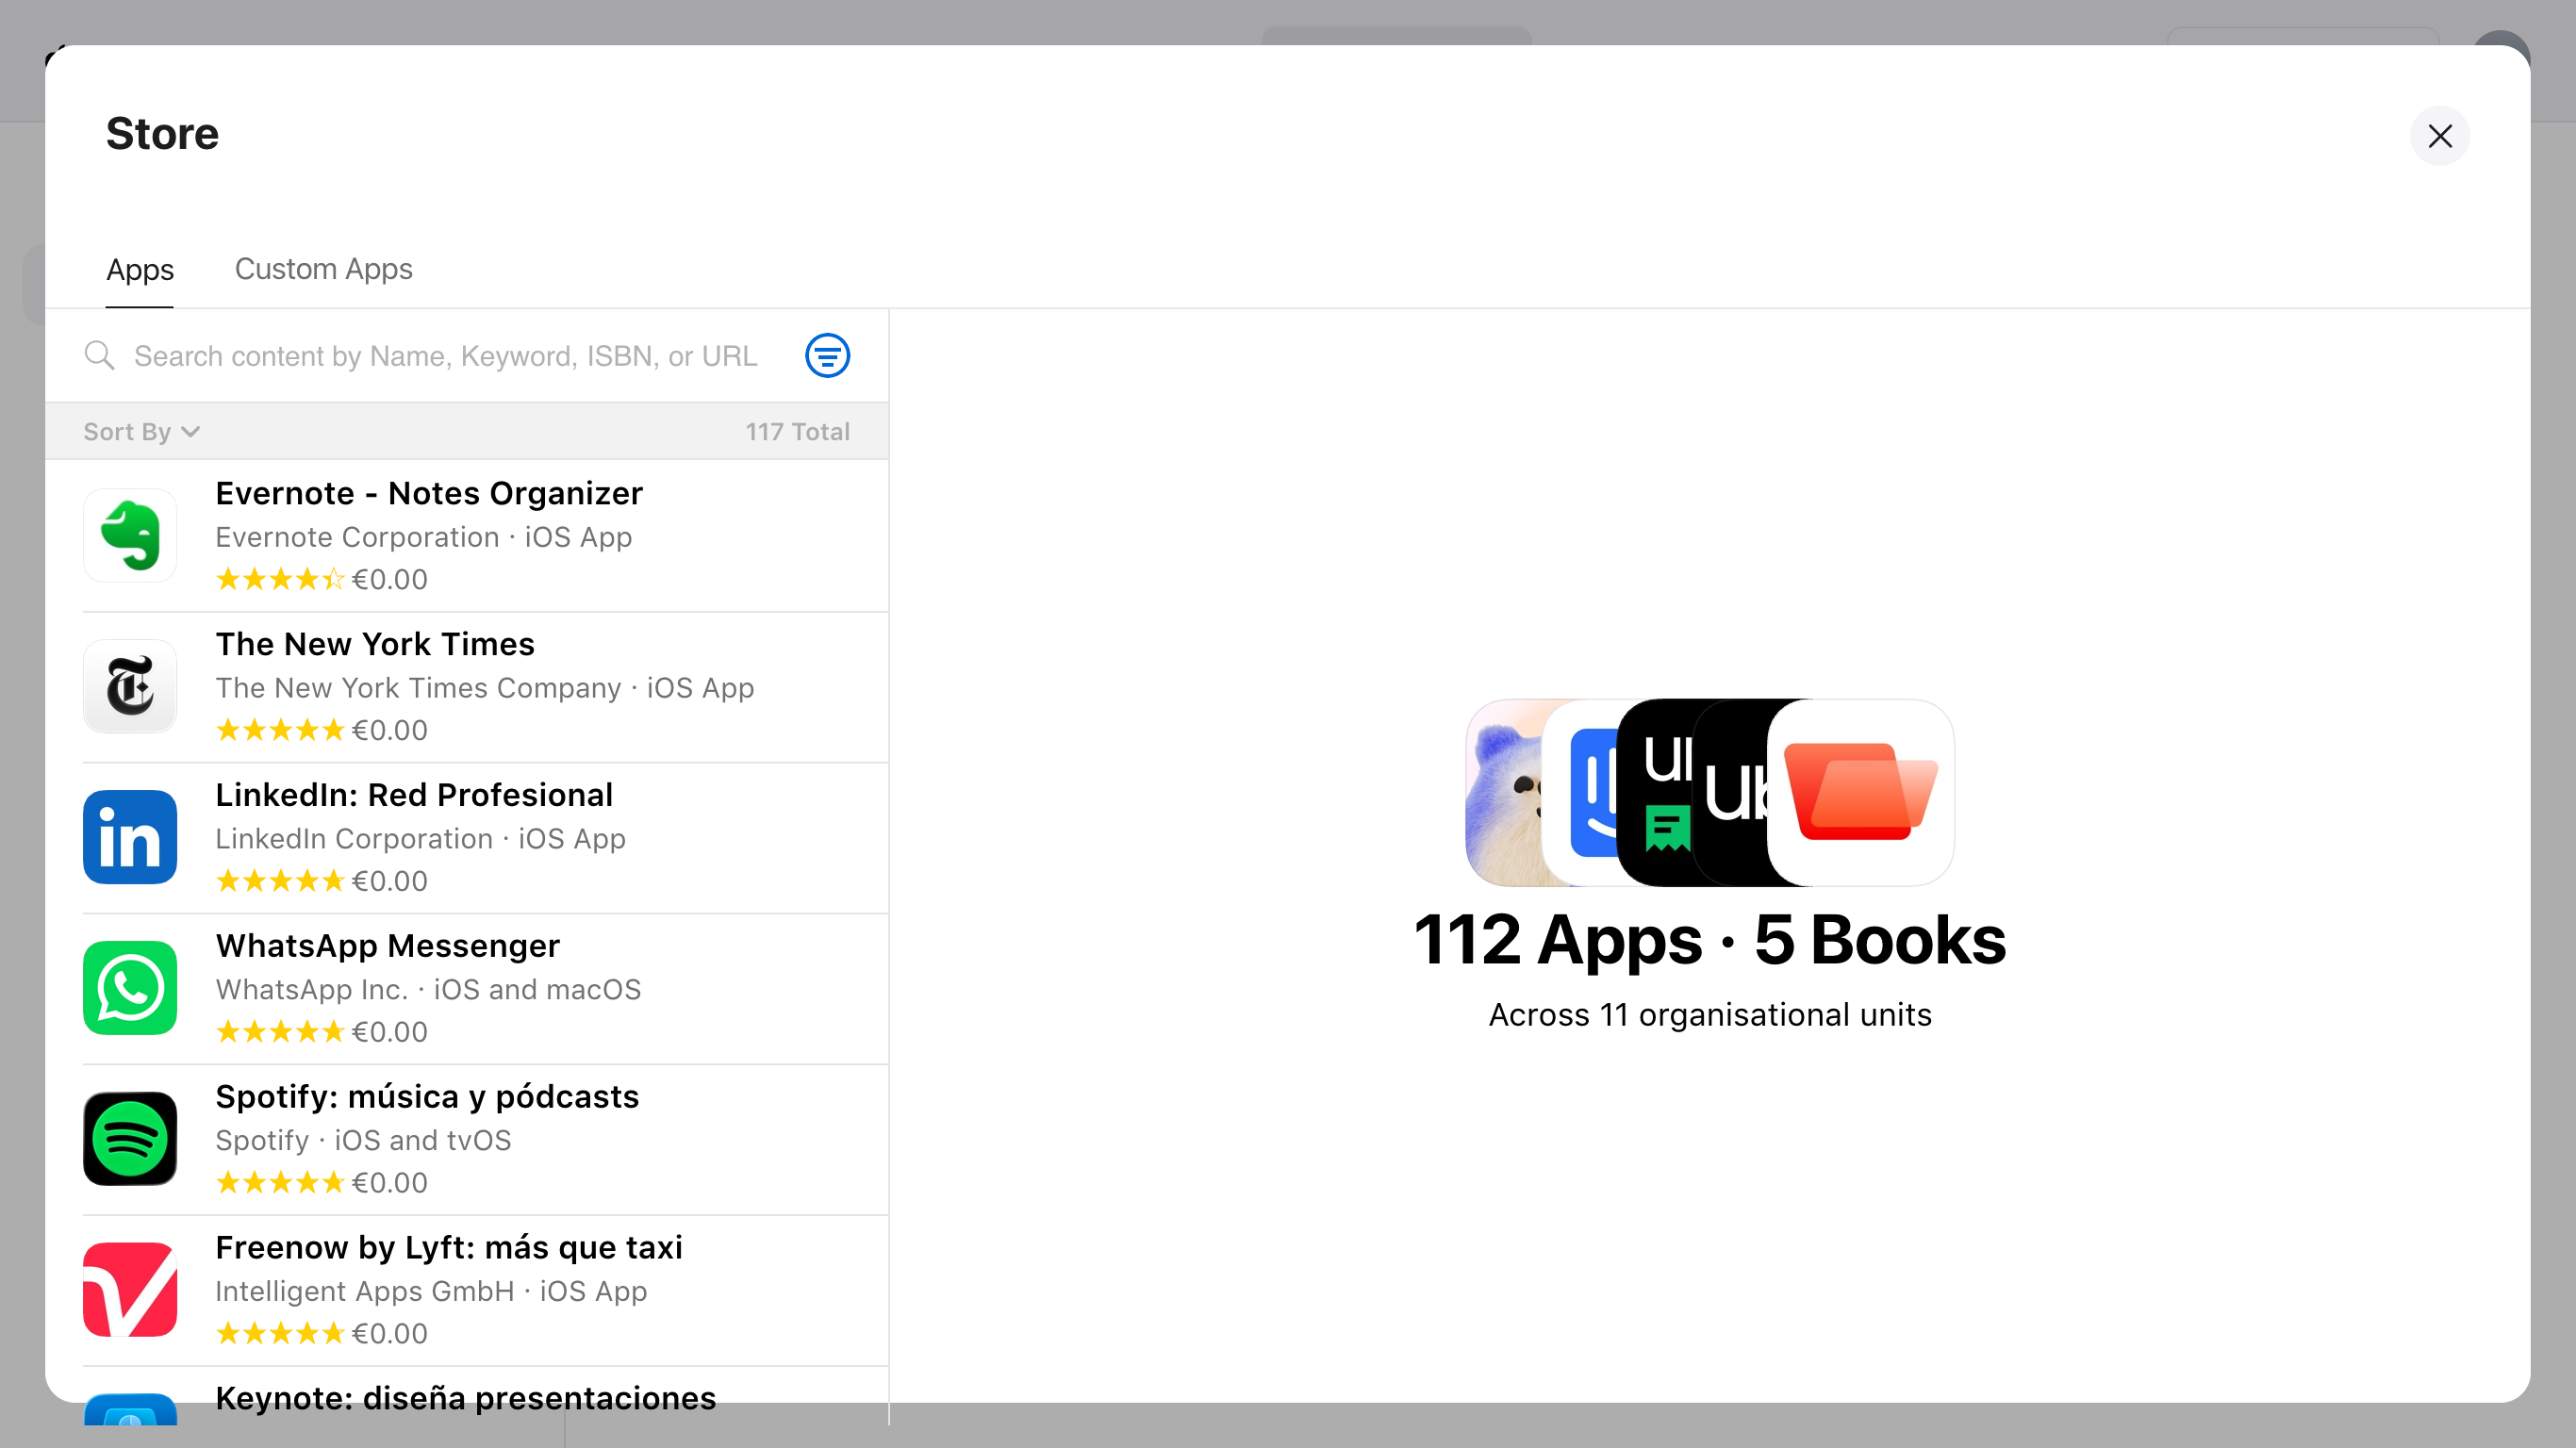Open the WhatsApp Messenger app icon

[x=130, y=988]
